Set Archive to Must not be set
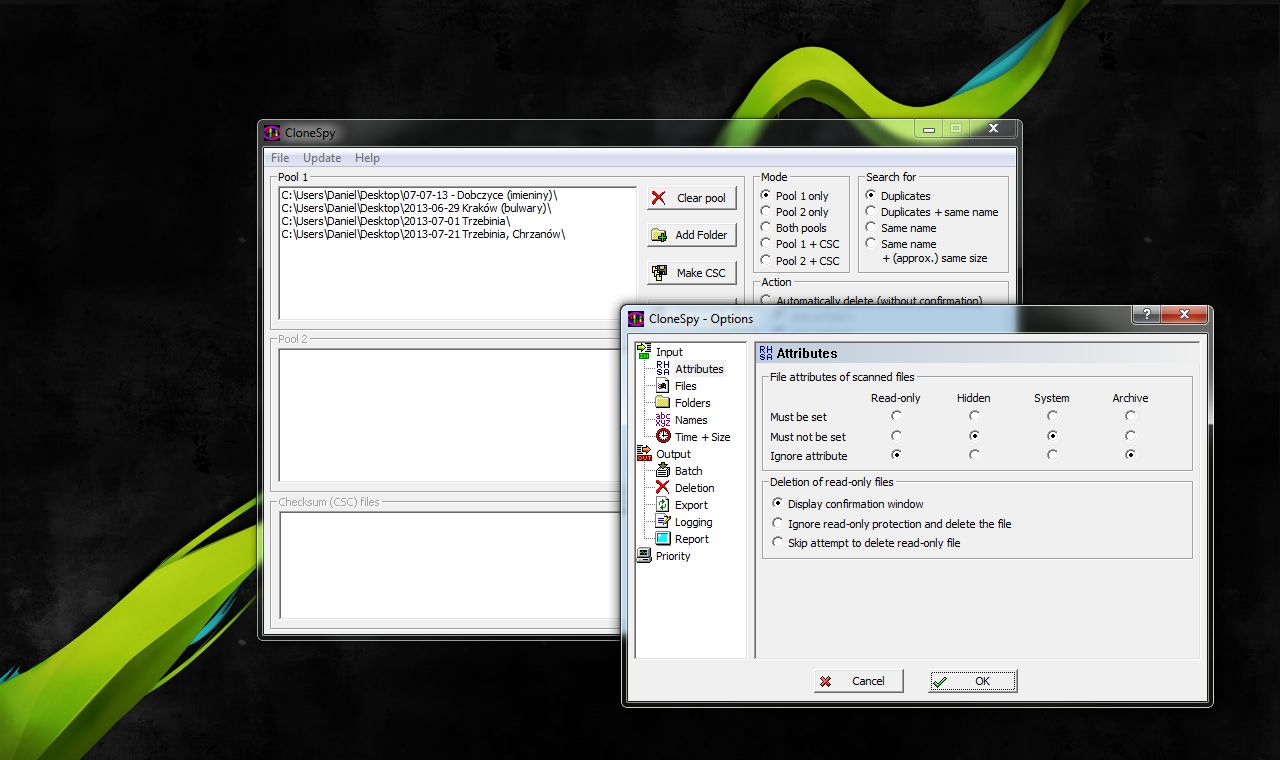1280x760 pixels. pos(1130,435)
